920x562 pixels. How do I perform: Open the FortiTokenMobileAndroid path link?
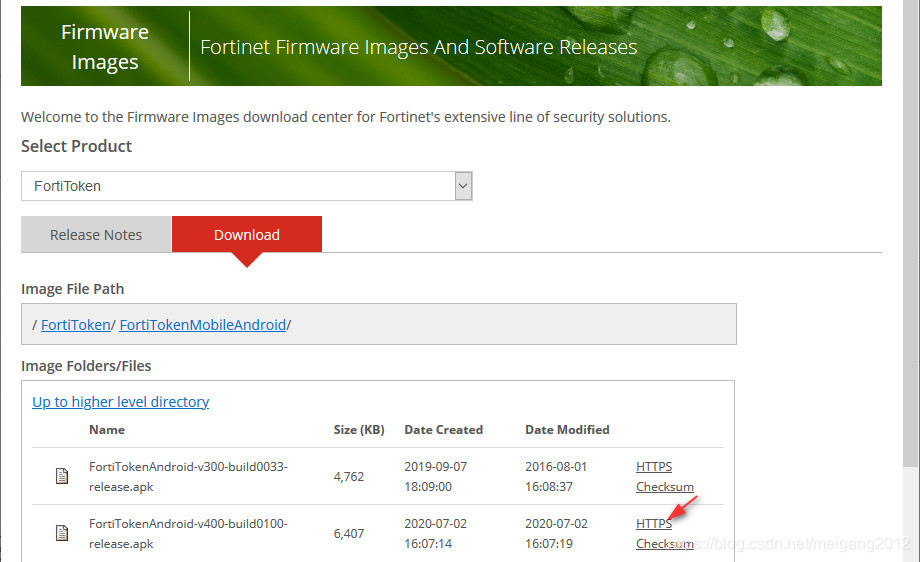pyautogui.click(x=202, y=324)
